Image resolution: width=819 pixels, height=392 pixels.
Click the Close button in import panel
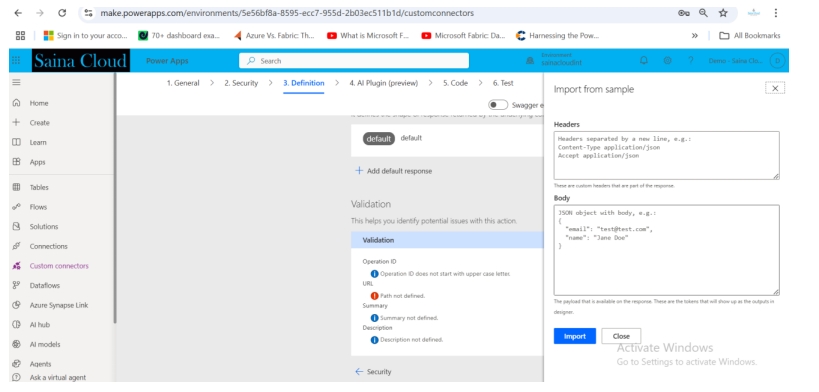coord(621,336)
